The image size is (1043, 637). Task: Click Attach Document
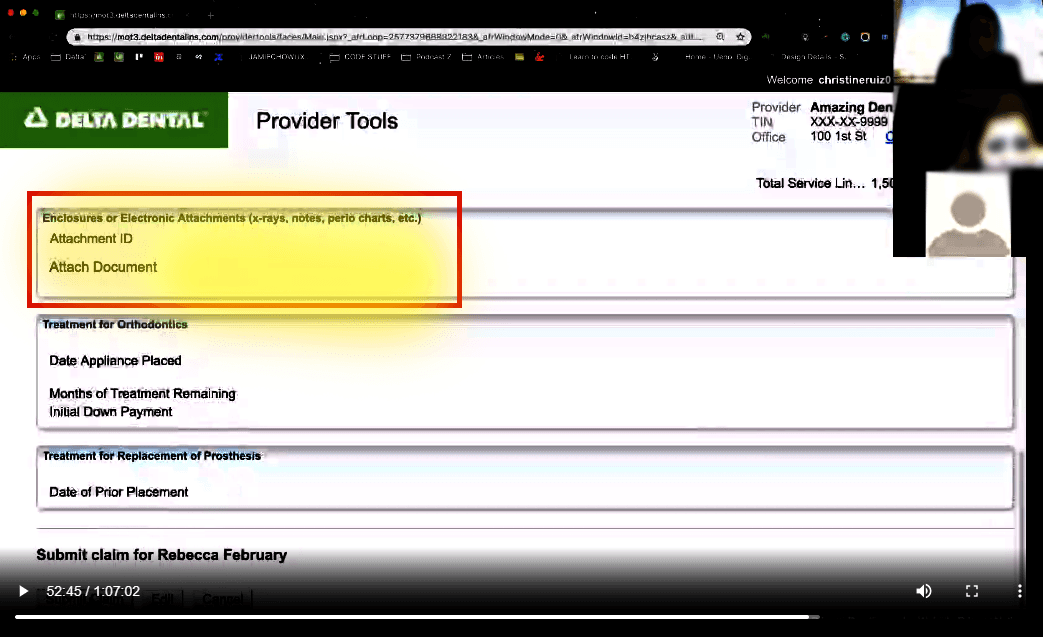[x=103, y=267]
